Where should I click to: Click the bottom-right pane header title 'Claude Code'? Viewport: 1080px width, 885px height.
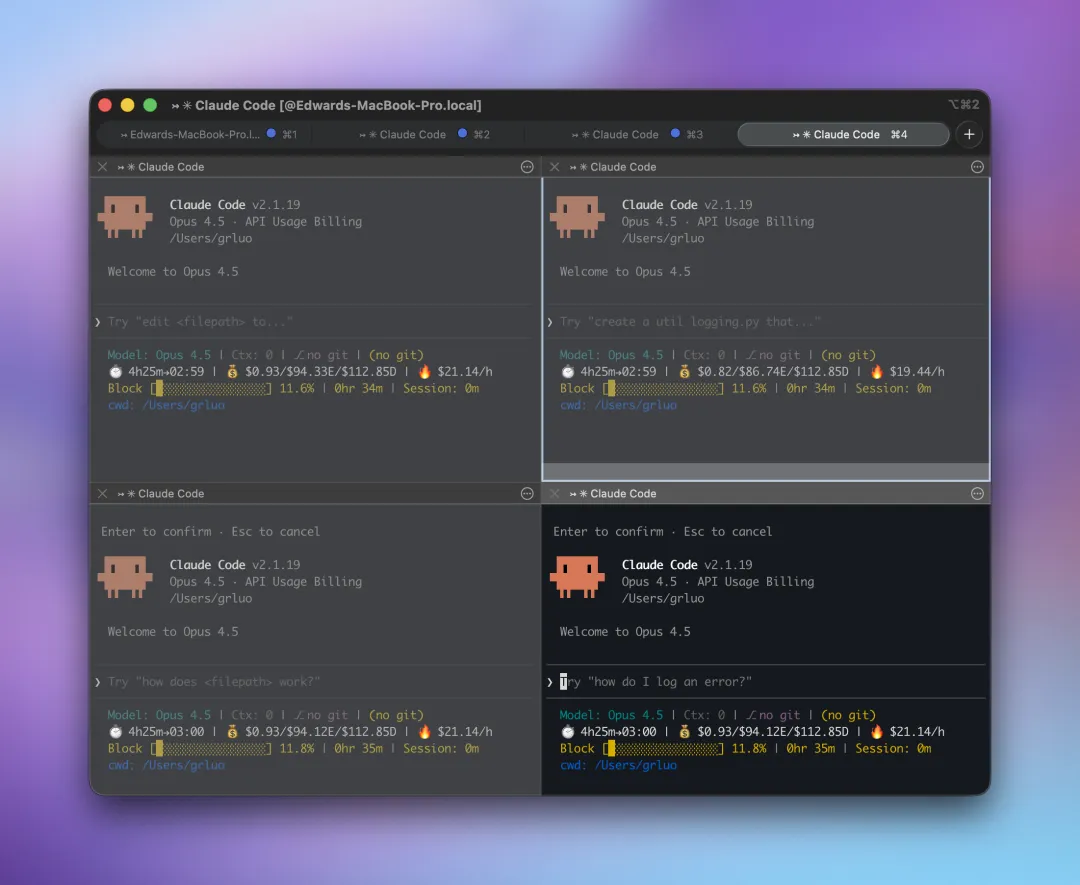click(x=623, y=494)
